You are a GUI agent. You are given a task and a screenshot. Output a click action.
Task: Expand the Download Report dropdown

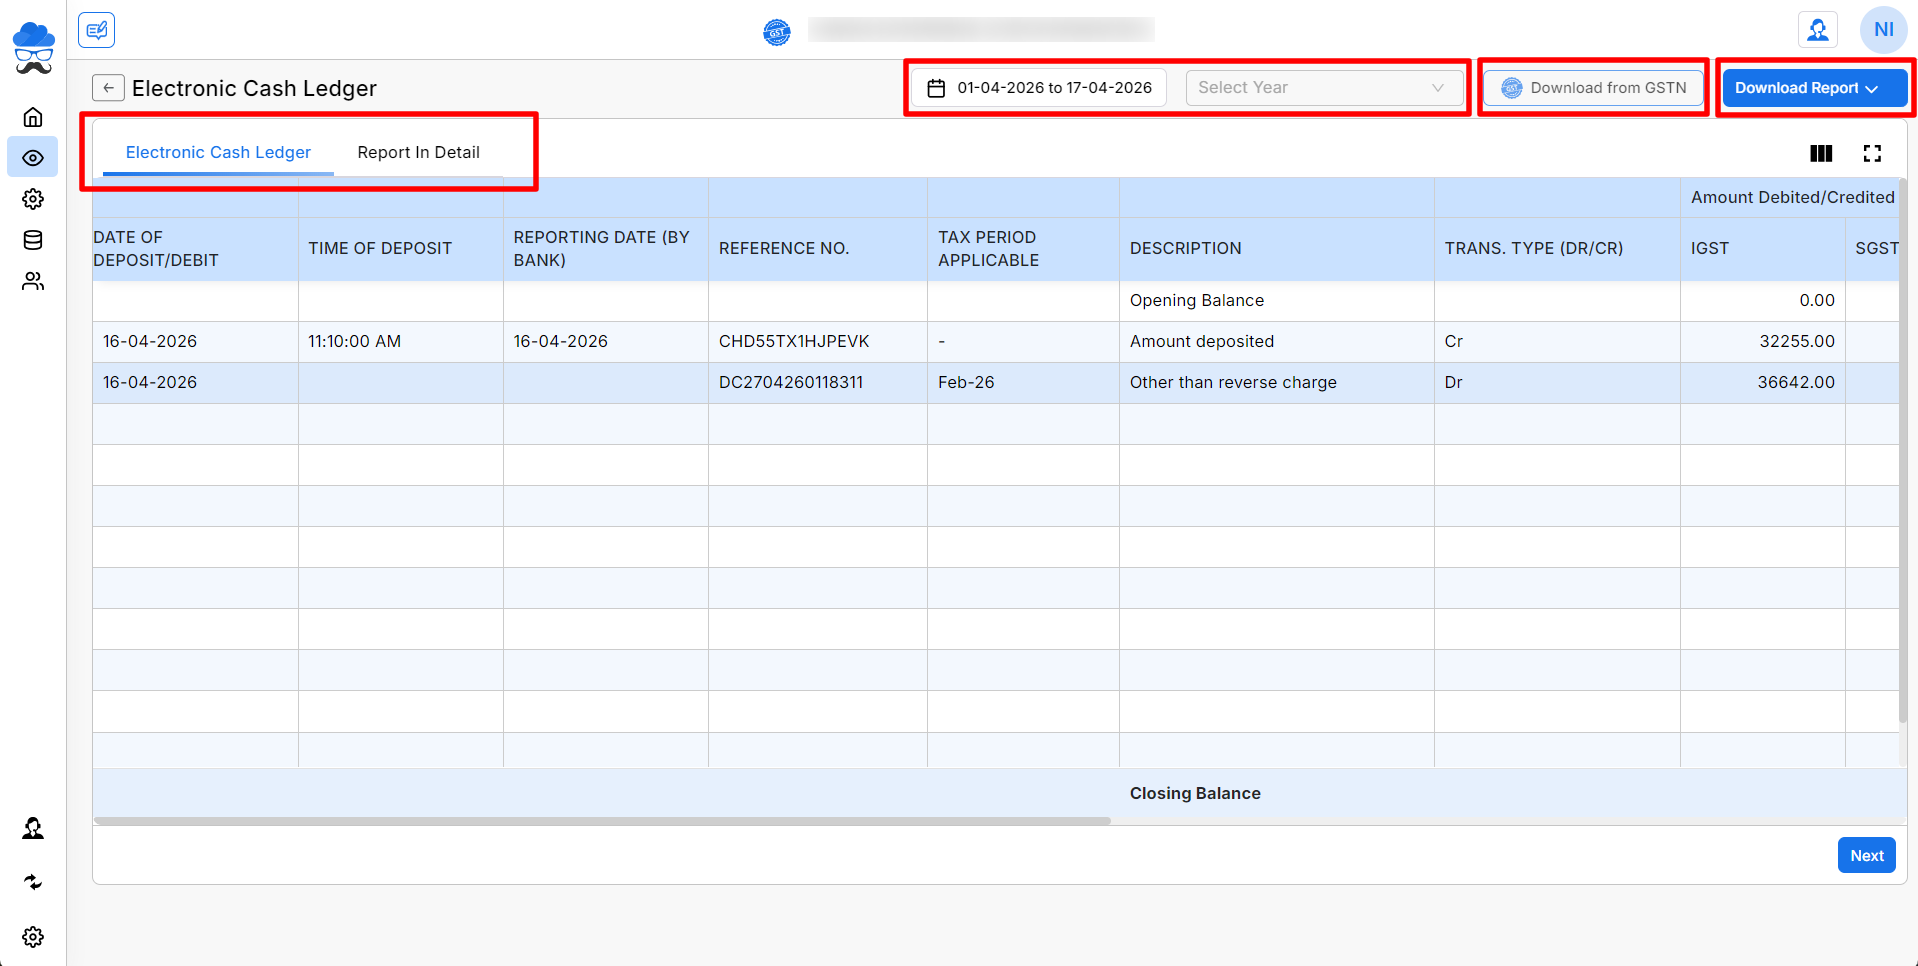1814,88
